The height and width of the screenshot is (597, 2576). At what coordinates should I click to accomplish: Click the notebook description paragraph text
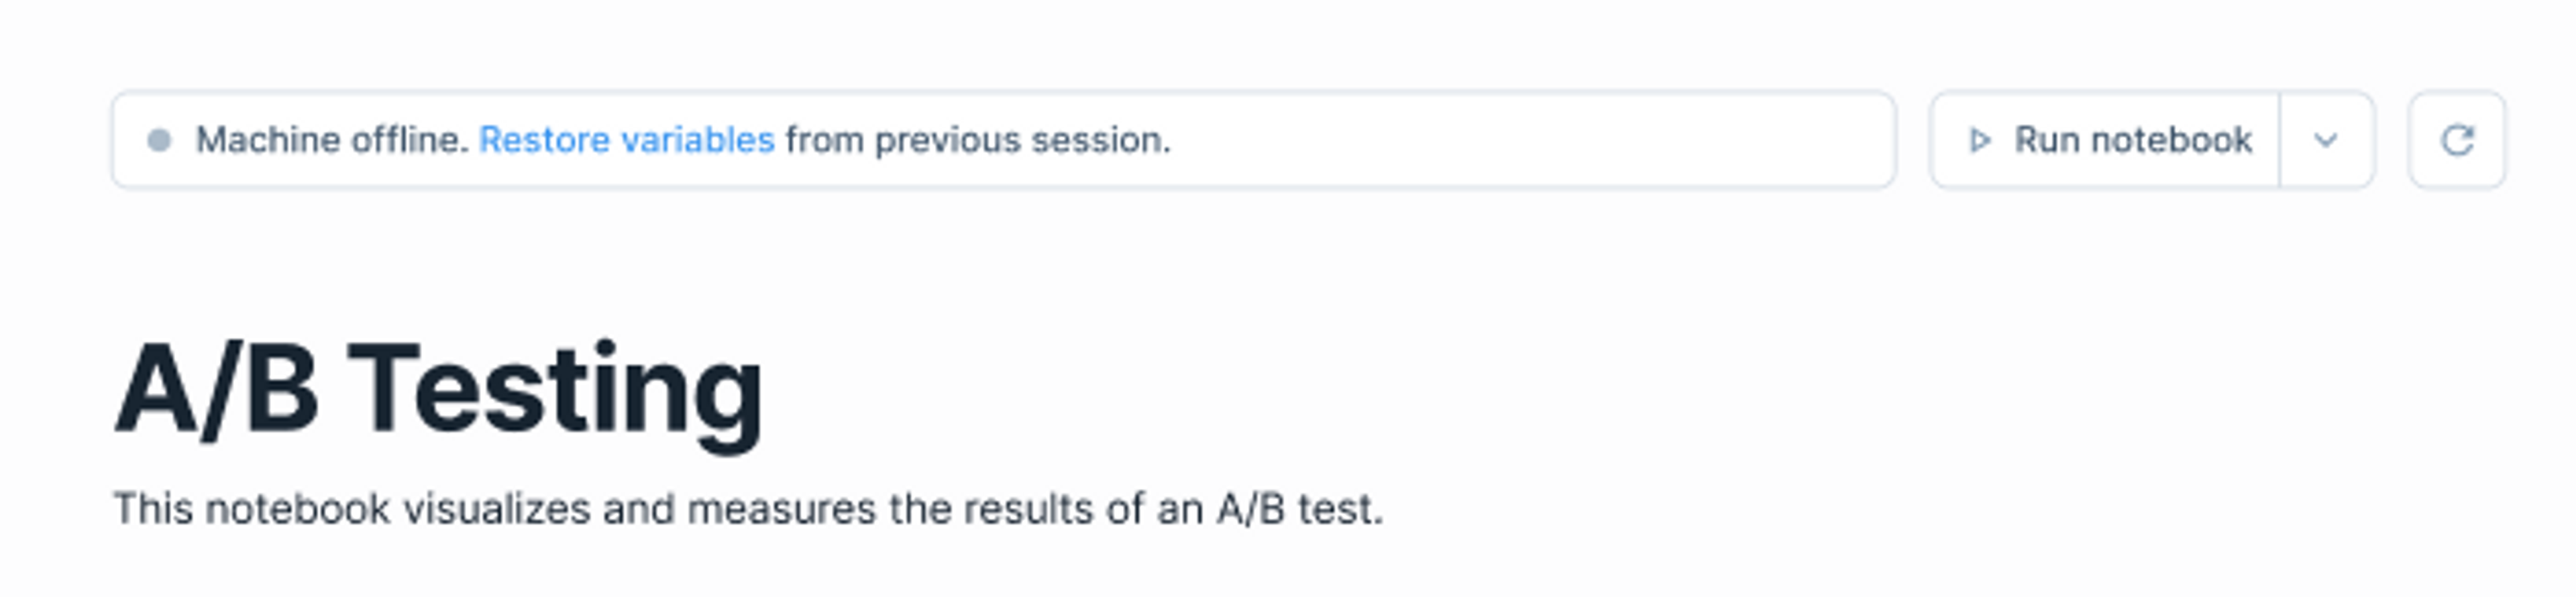point(748,509)
